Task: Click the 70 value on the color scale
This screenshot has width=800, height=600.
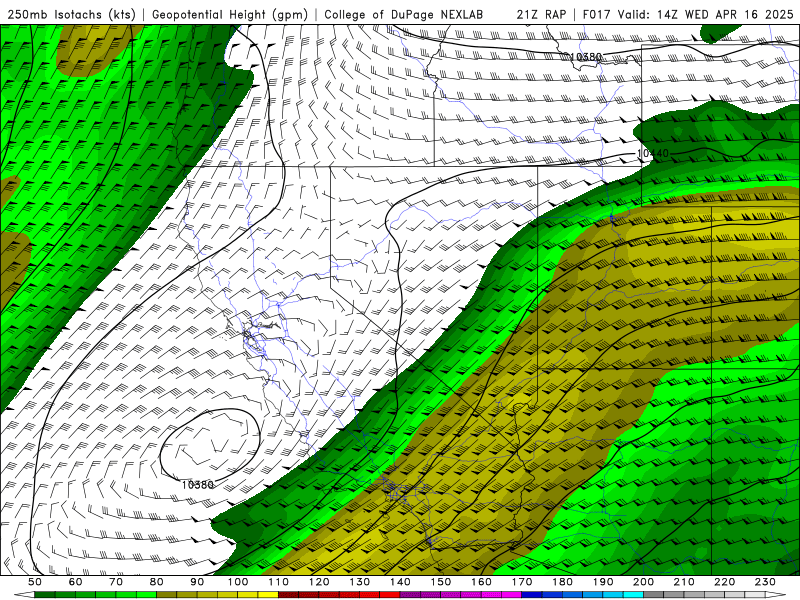Action: click(x=116, y=581)
